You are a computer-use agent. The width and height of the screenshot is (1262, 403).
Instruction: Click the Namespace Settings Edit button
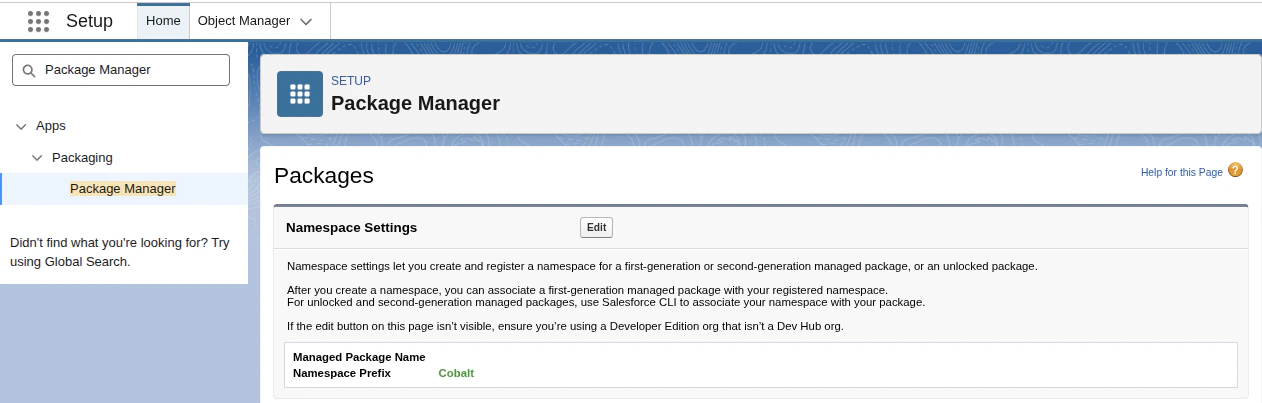596,227
